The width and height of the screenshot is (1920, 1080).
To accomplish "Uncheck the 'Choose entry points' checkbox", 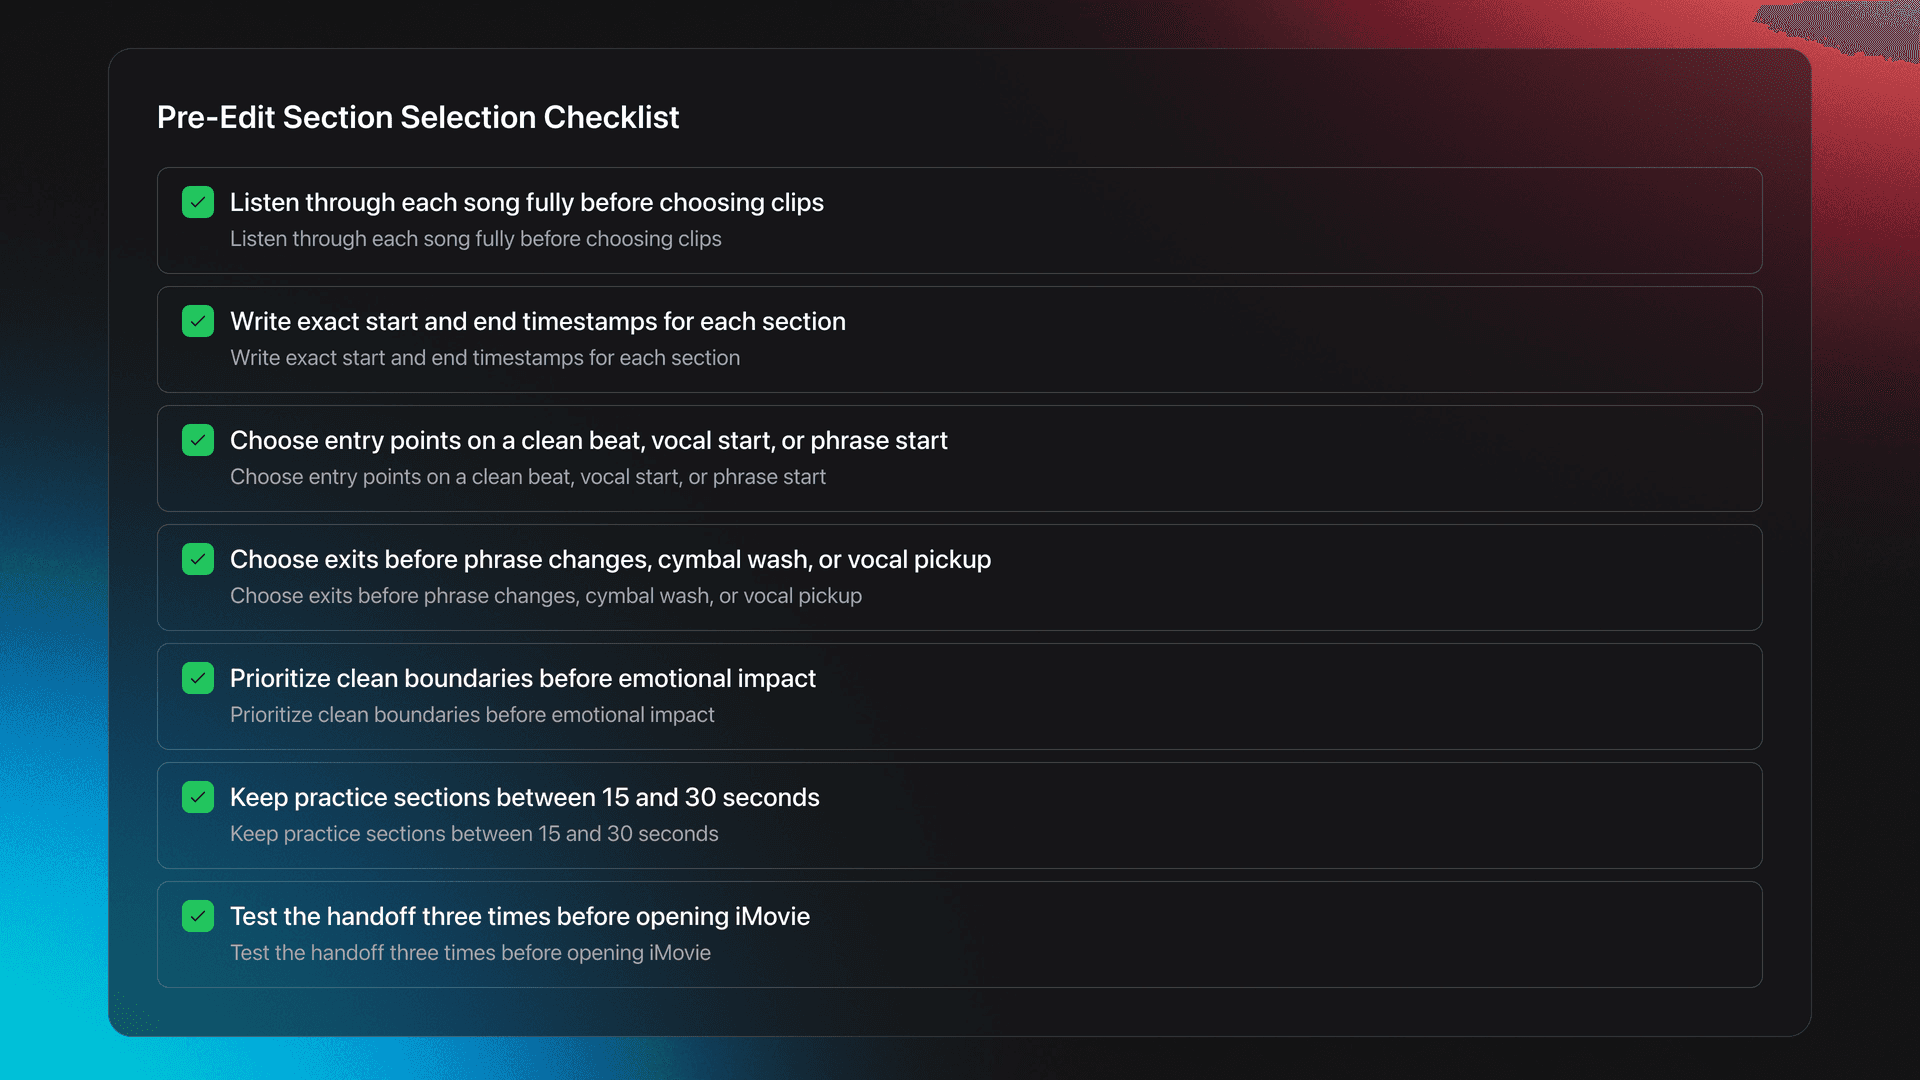I will (x=198, y=440).
